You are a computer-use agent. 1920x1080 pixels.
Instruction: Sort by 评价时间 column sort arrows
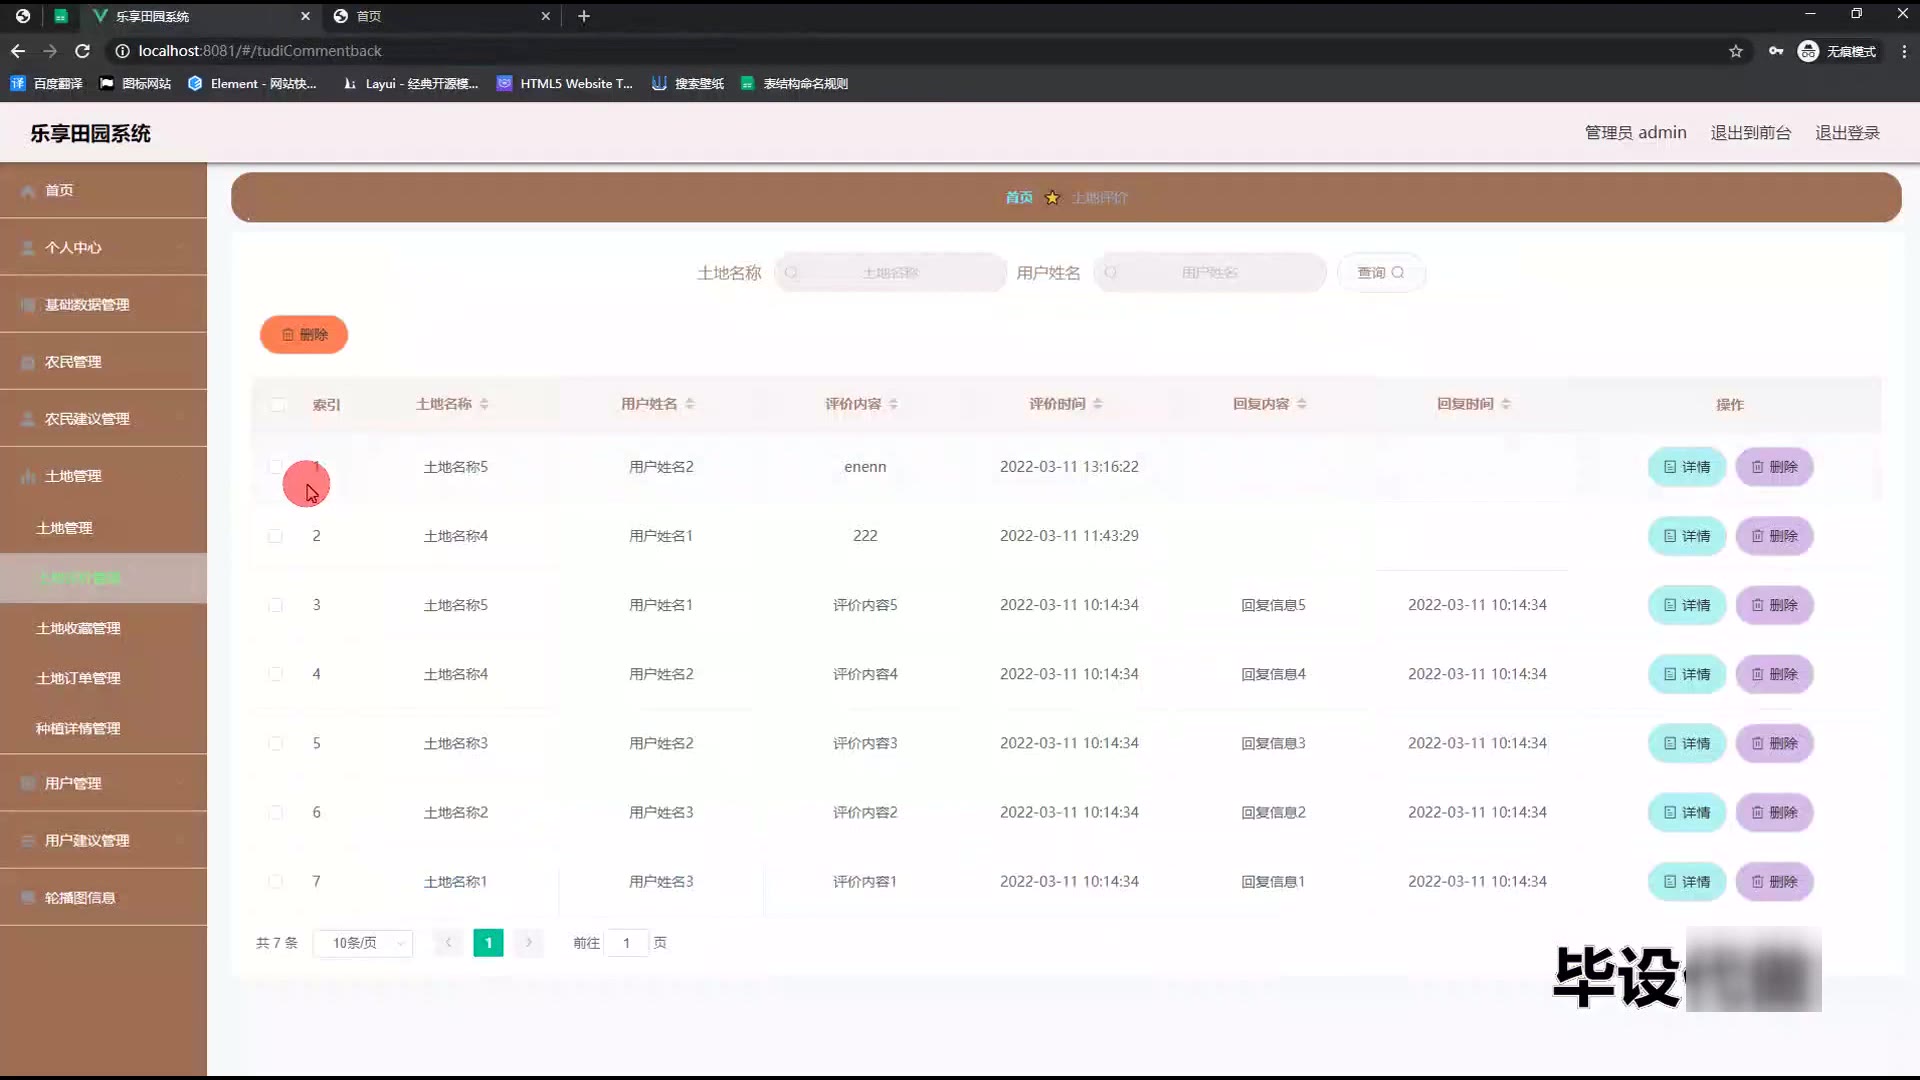pyautogui.click(x=1097, y=404)
